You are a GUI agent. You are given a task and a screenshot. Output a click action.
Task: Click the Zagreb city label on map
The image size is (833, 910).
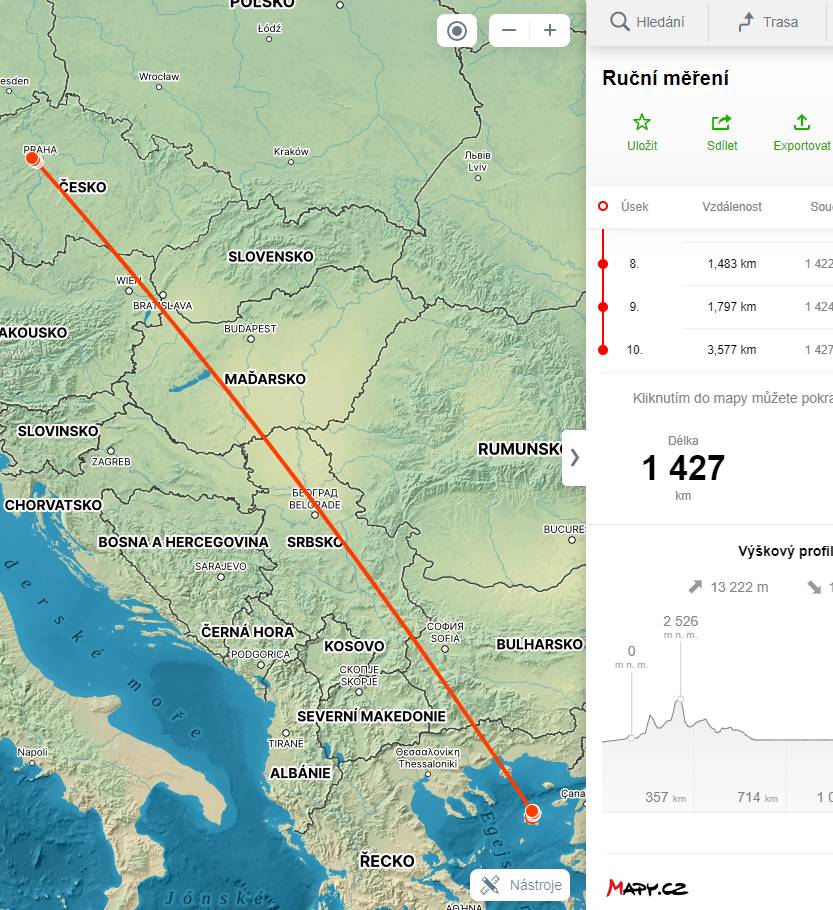click(111, 461)
